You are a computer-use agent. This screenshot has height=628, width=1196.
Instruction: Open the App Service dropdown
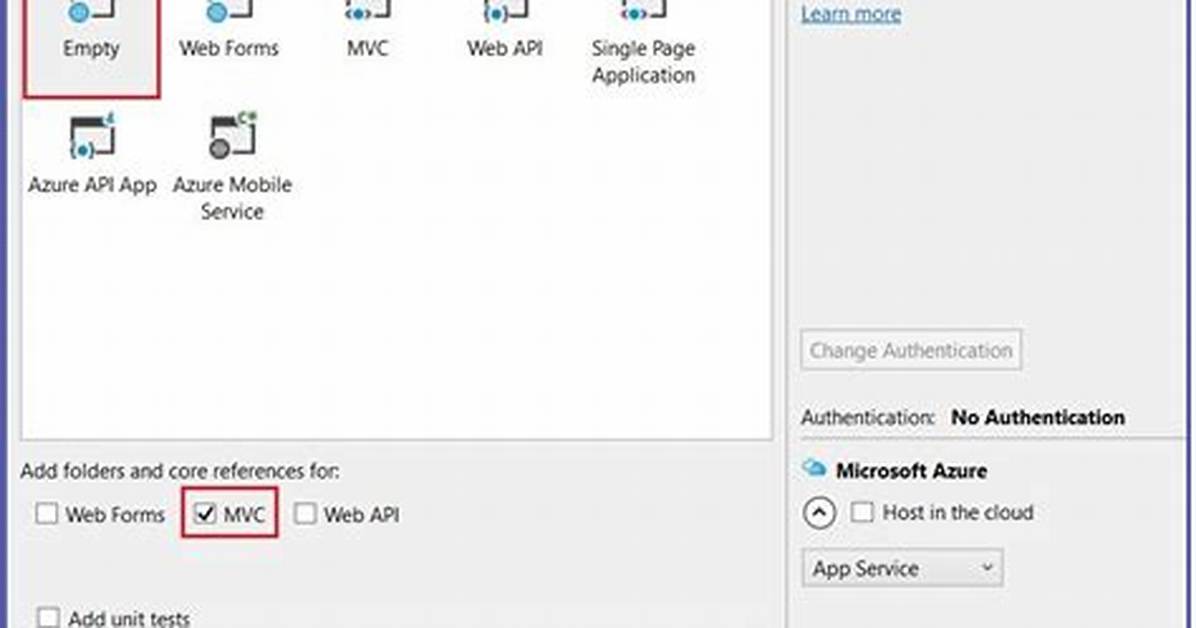tap(902, 568)
